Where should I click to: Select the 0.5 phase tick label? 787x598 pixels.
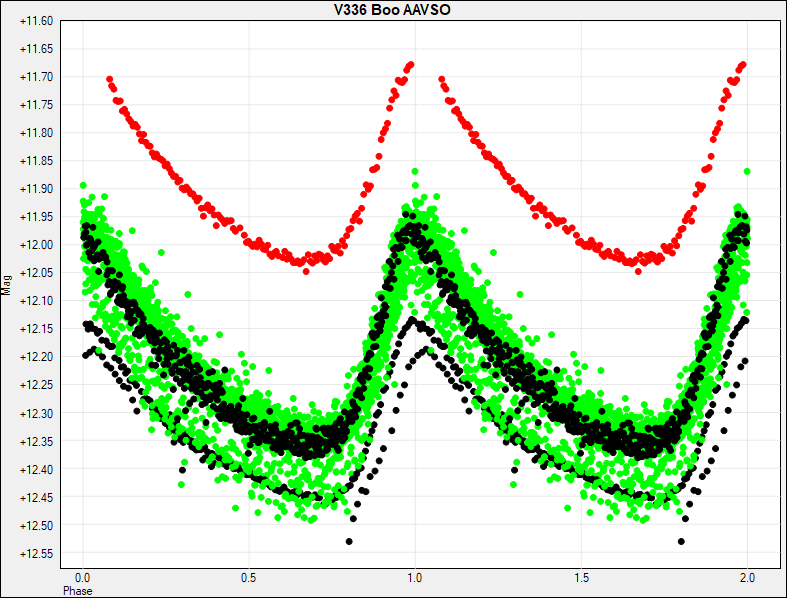(248, 577)
